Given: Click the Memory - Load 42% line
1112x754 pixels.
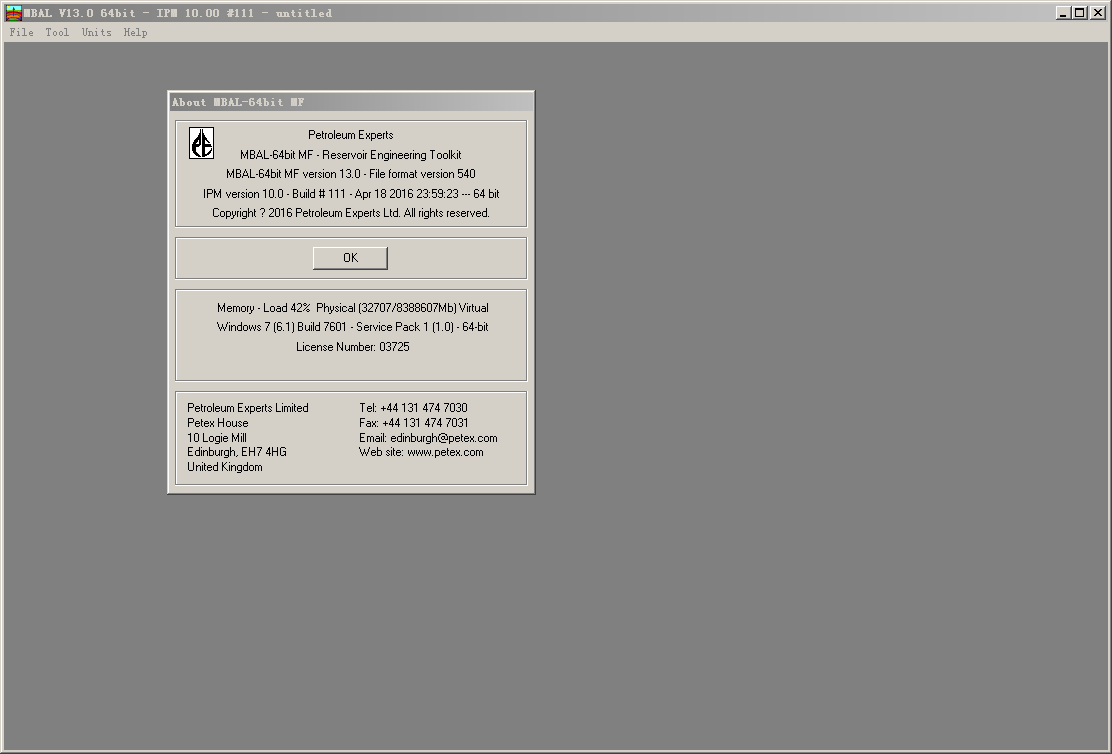Looking at the screenshot, I should [x=352, y=308].
